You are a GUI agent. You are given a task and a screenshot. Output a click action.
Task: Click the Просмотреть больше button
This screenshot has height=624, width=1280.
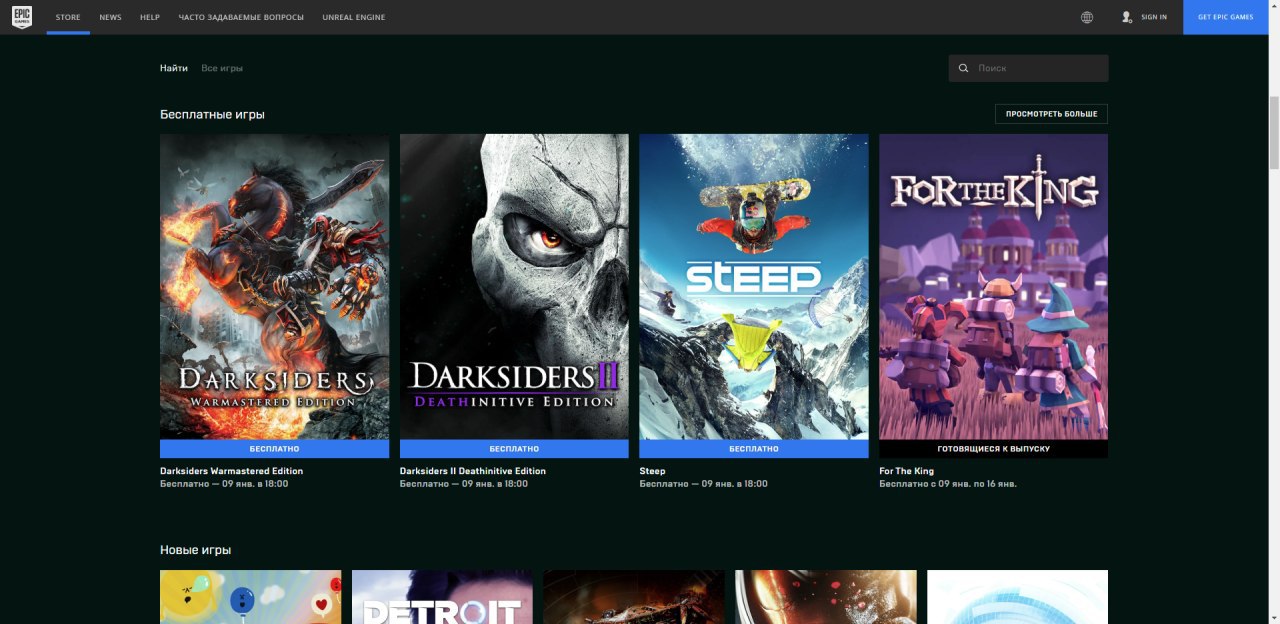point(1051,114)
